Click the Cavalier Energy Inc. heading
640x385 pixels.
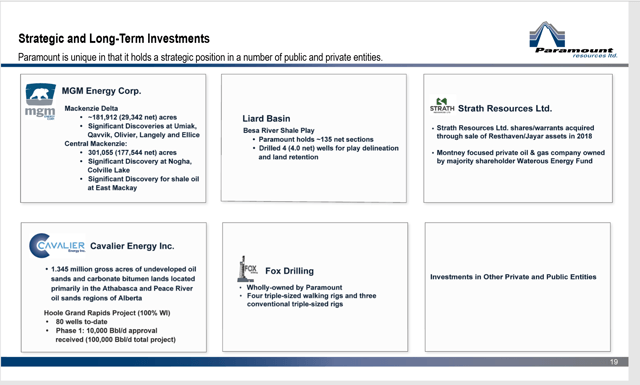(x=132, y=246)
